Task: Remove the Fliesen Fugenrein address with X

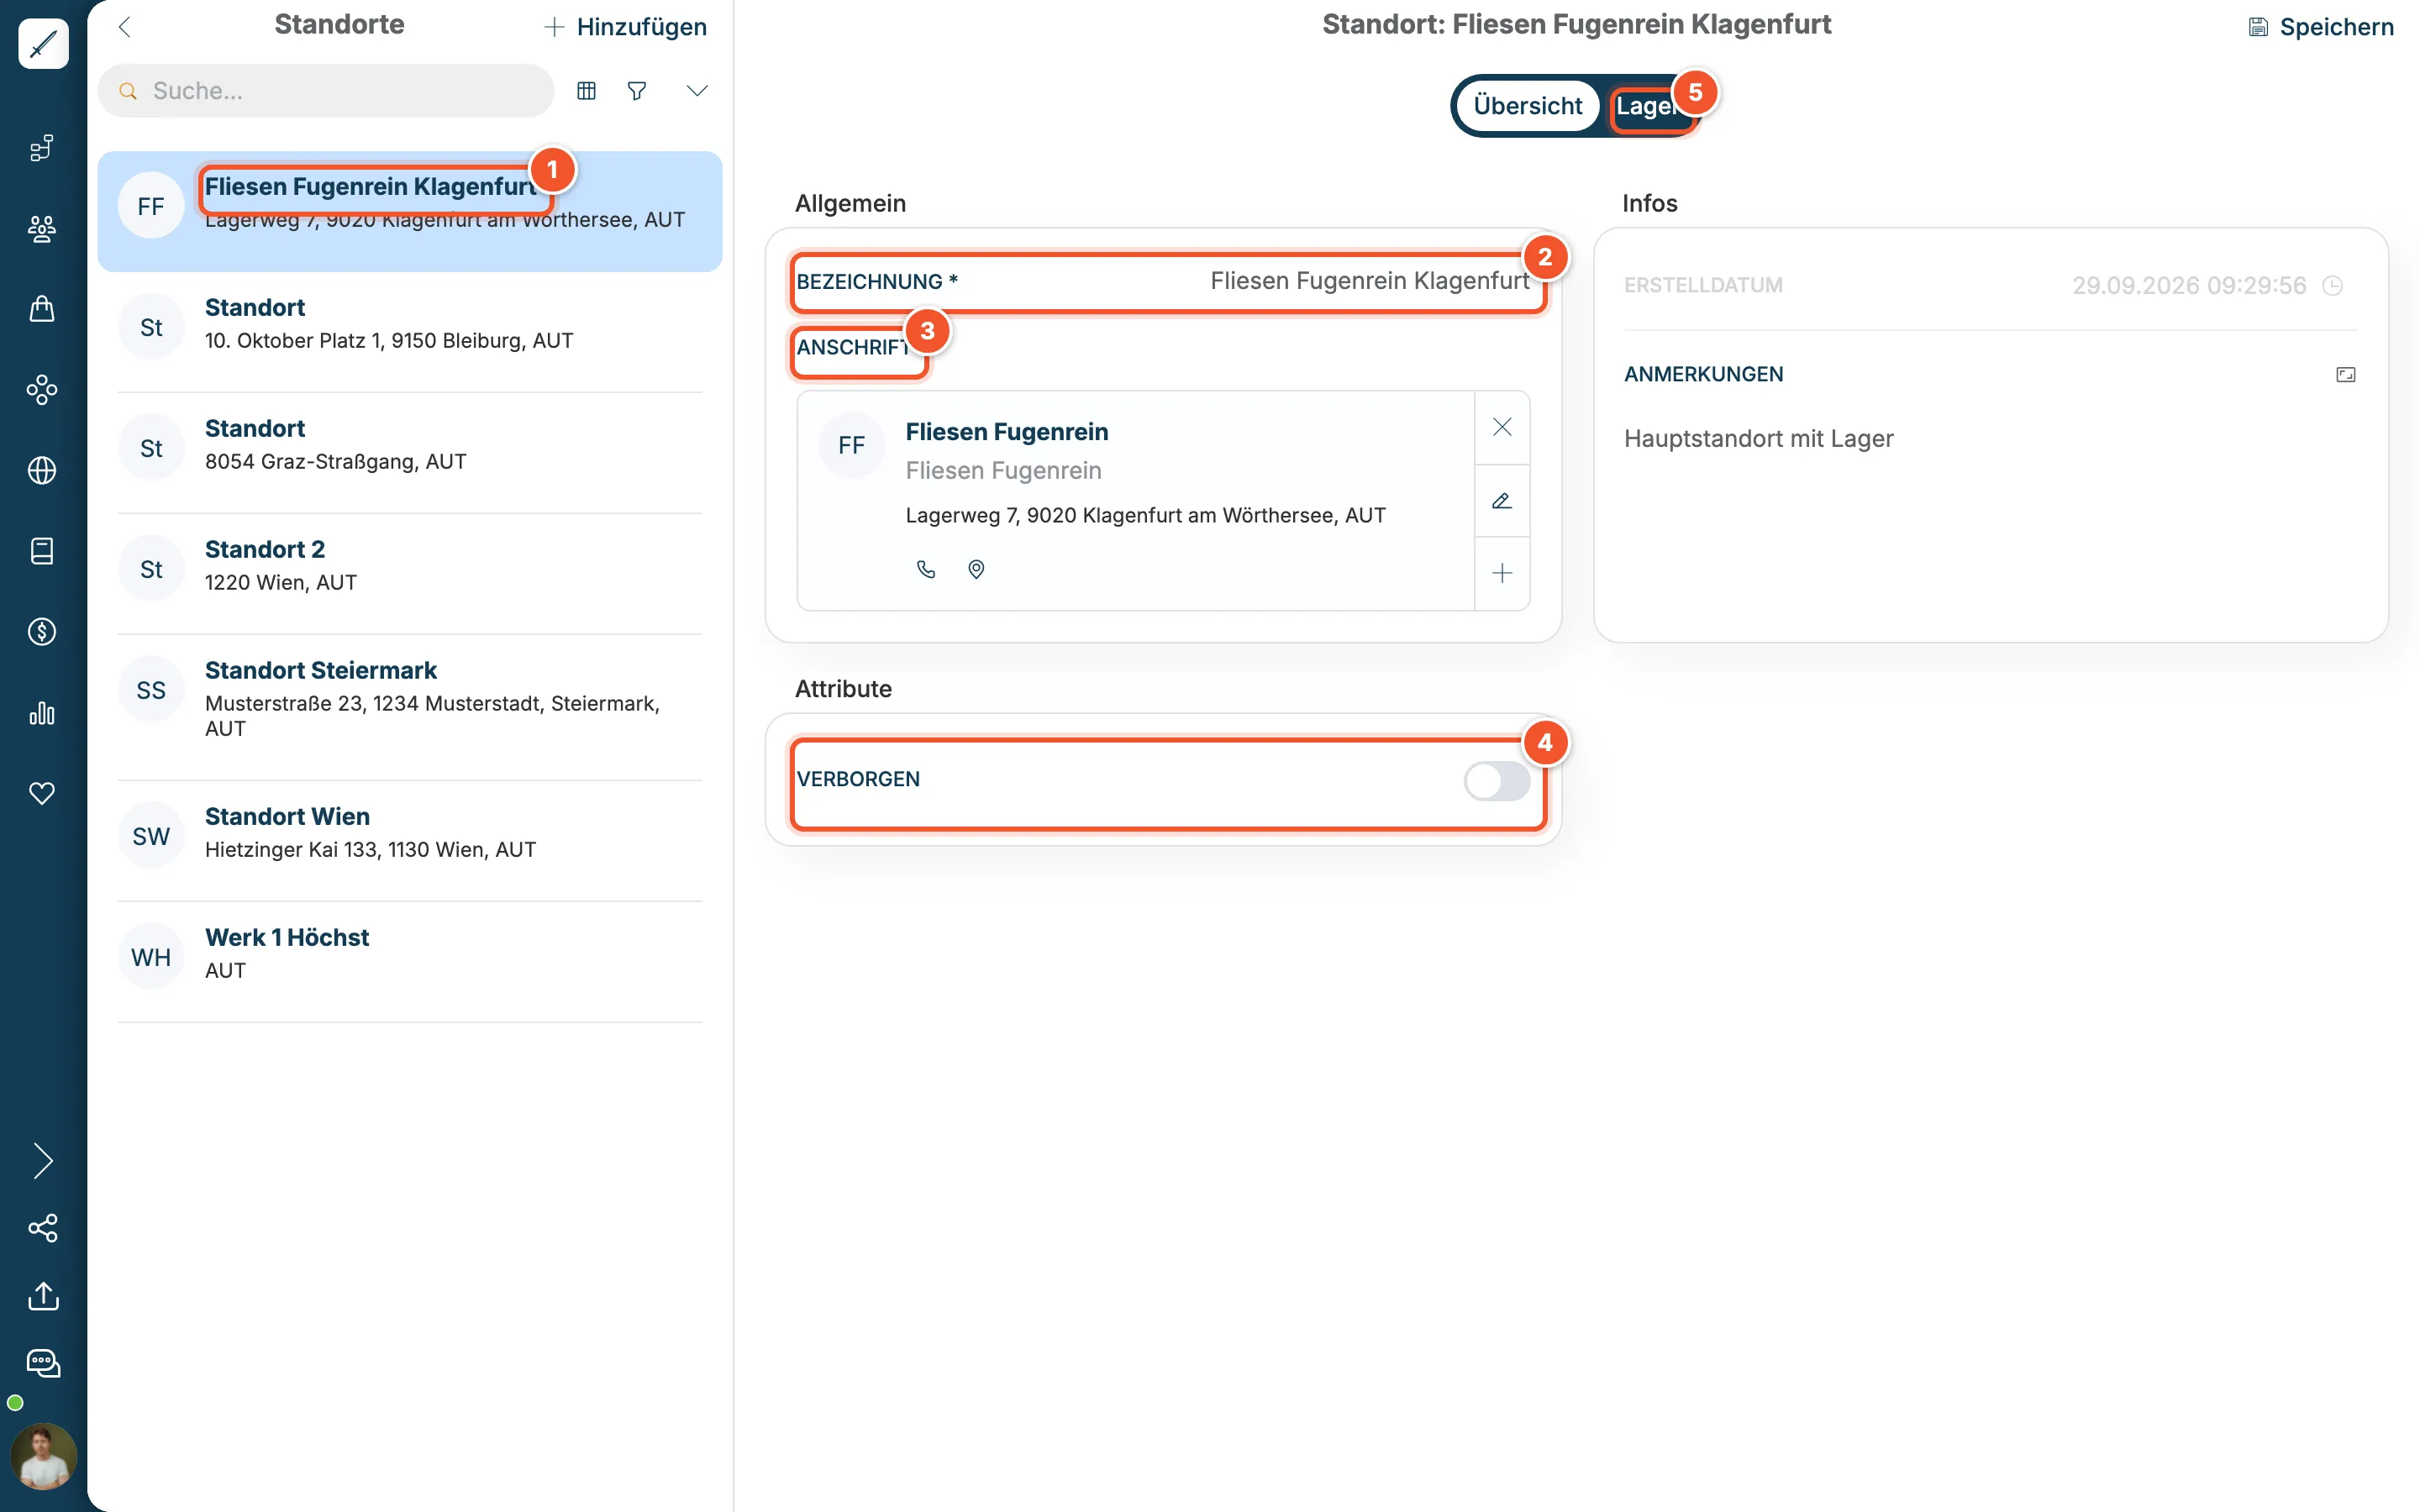Action: 1502,427
